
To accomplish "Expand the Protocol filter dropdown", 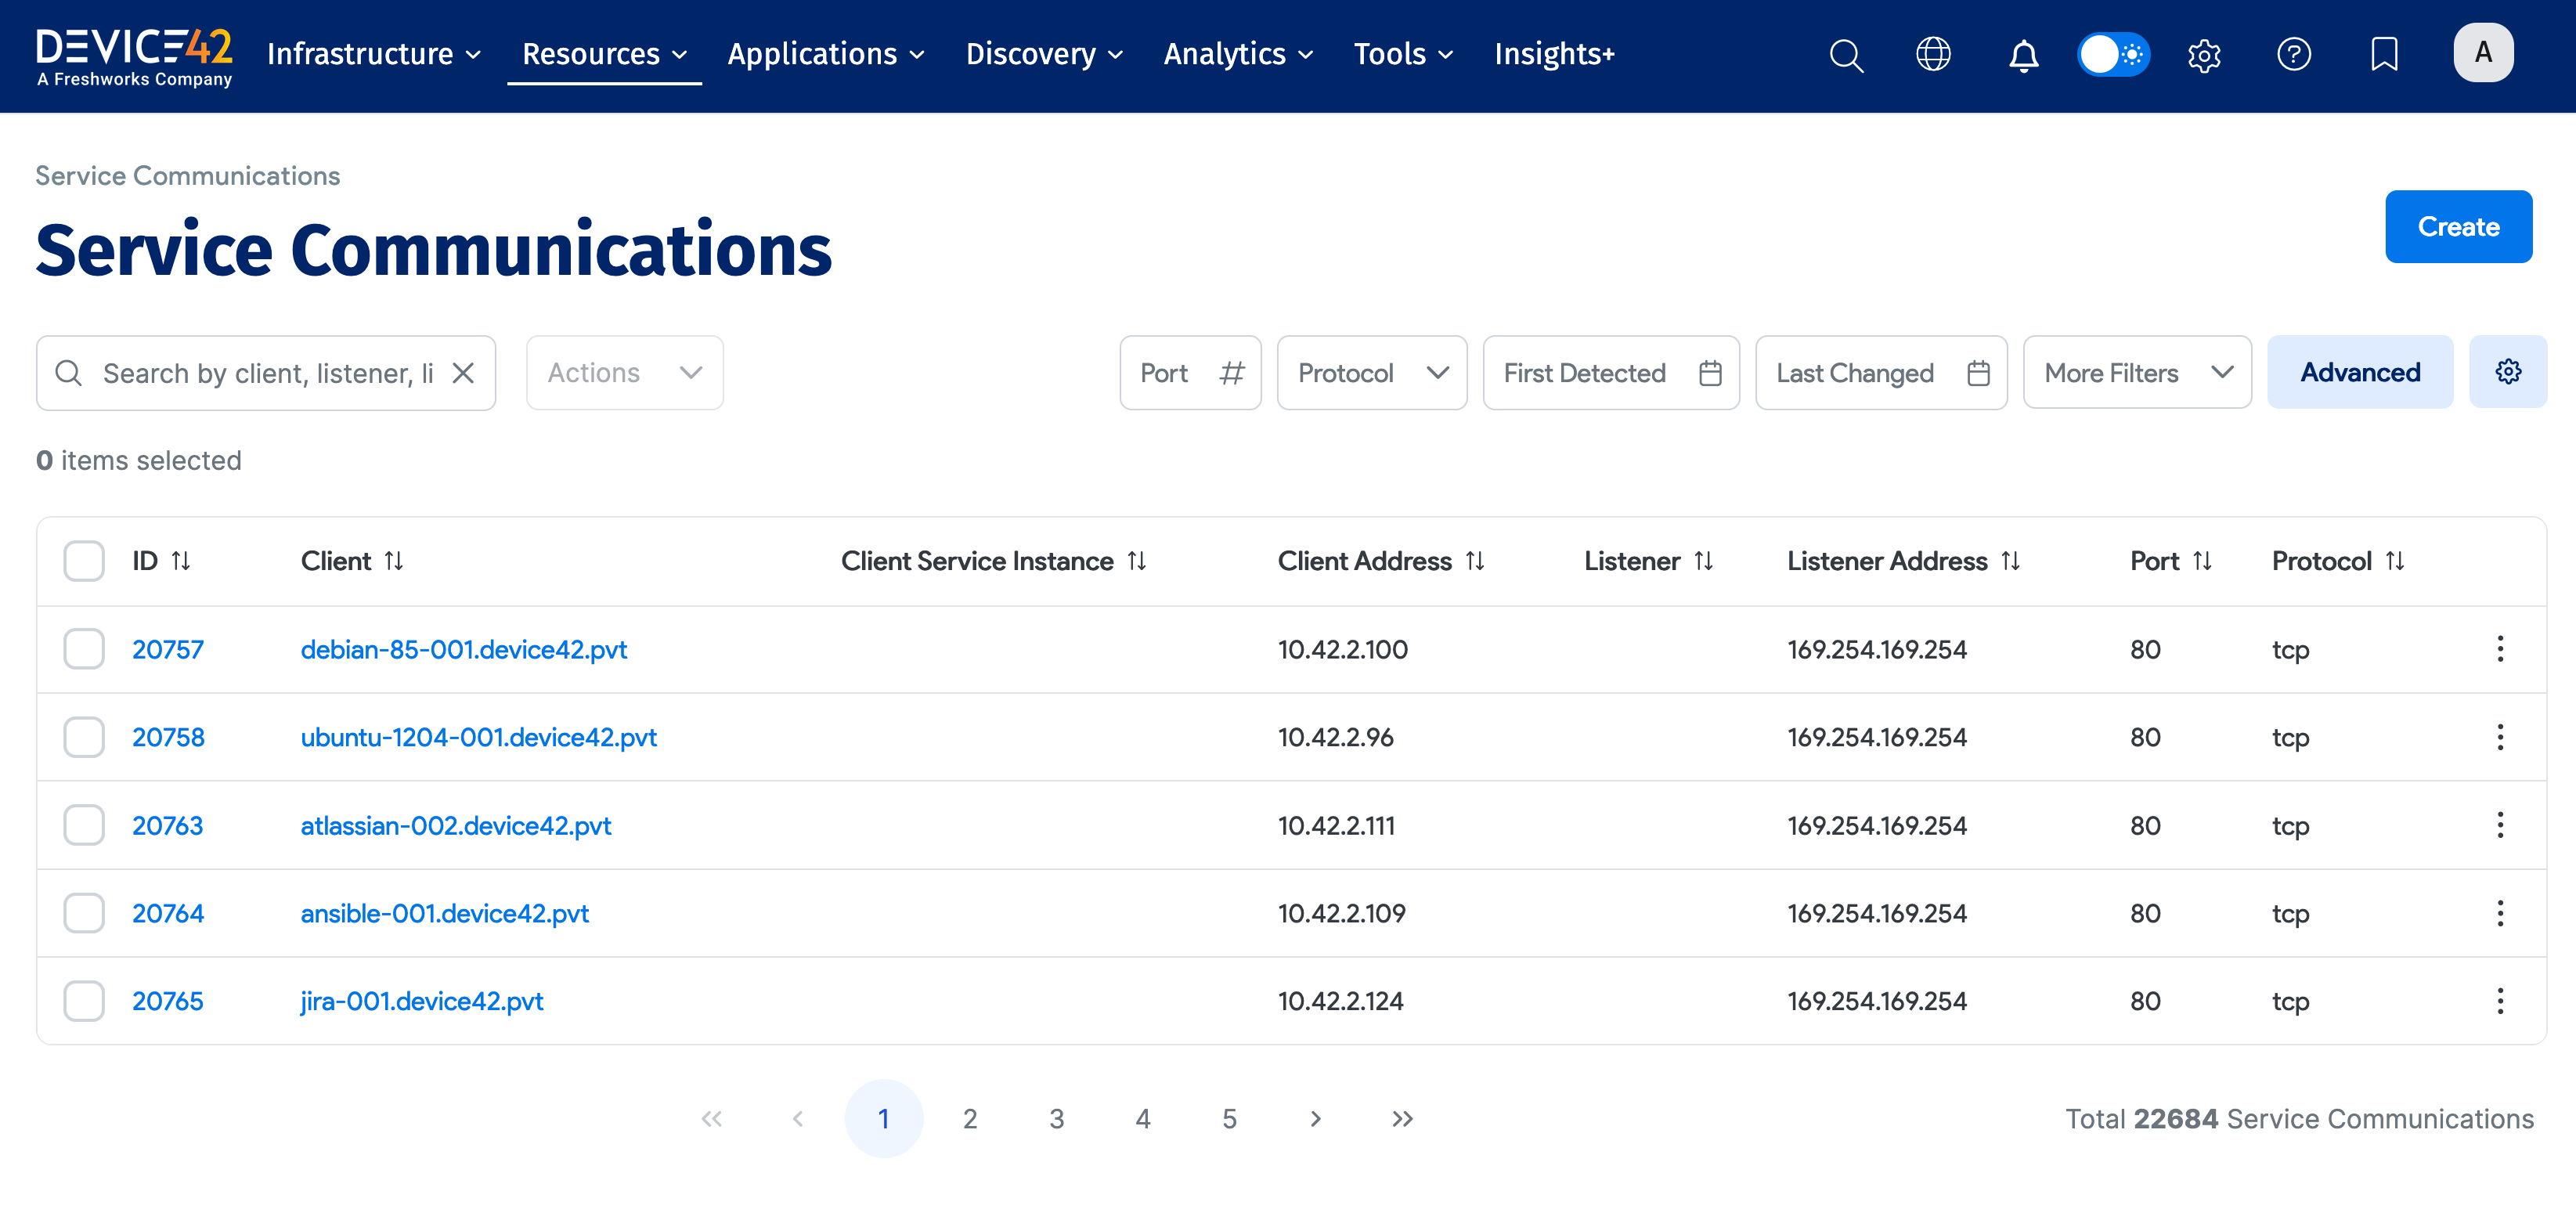I will 1371,372.
